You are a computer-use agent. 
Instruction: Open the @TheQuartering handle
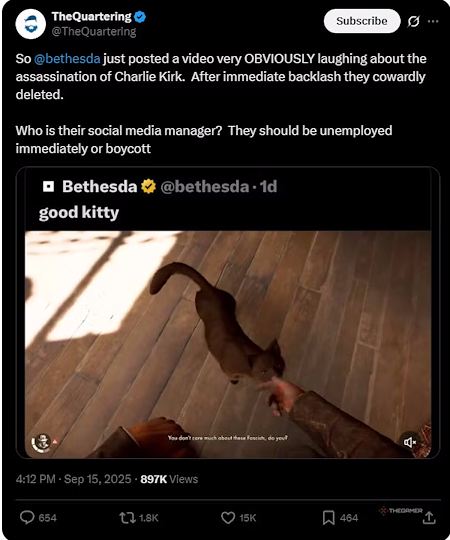click(94, 32)
